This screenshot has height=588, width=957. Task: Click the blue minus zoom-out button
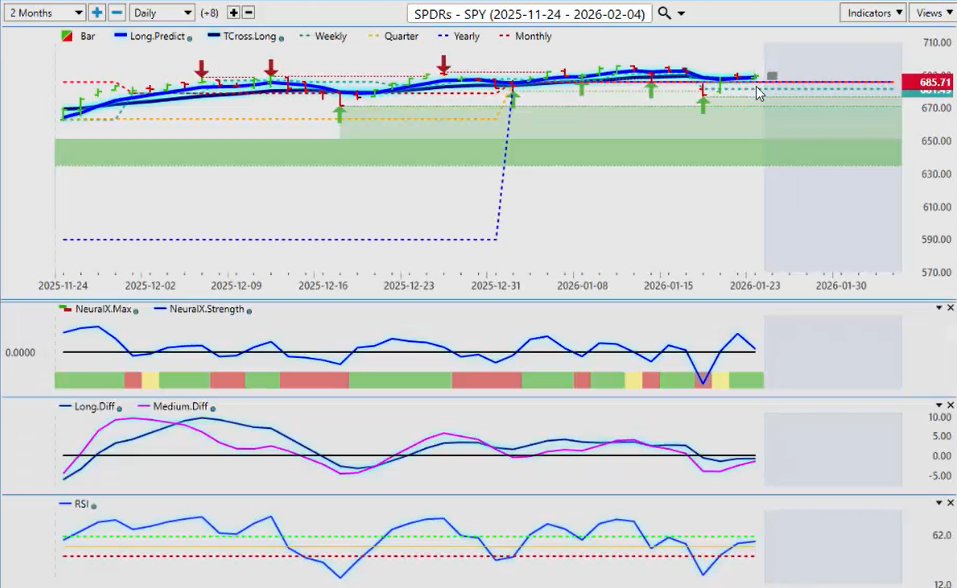(117, 13)
